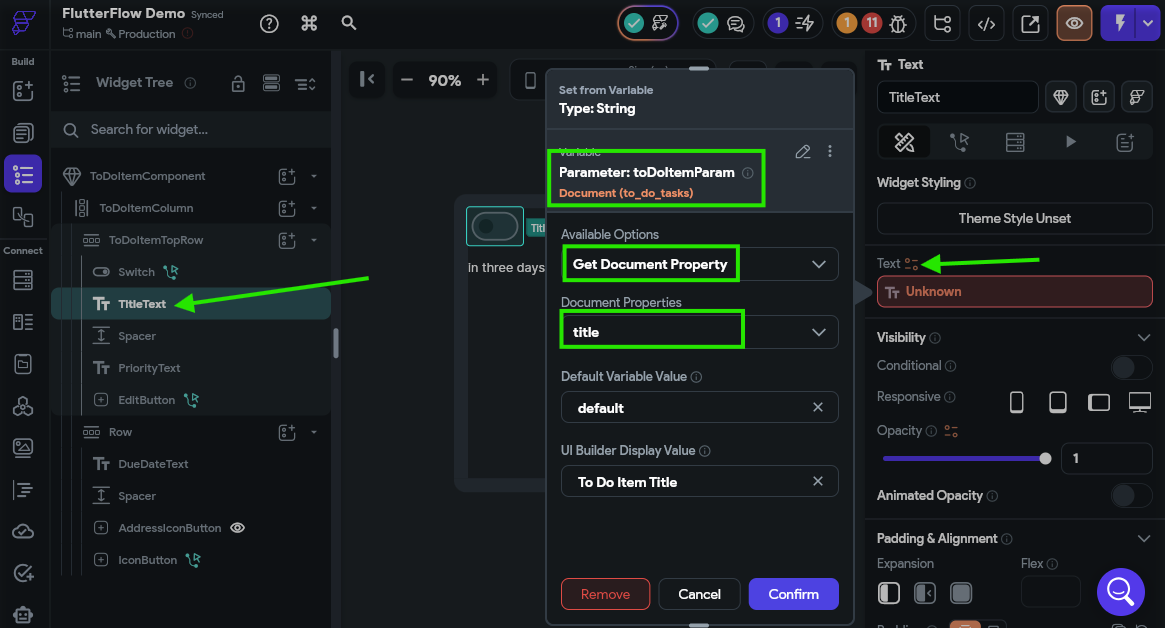
Task: Open the diamond theme widget icon
Action: tap(1061, 97)
